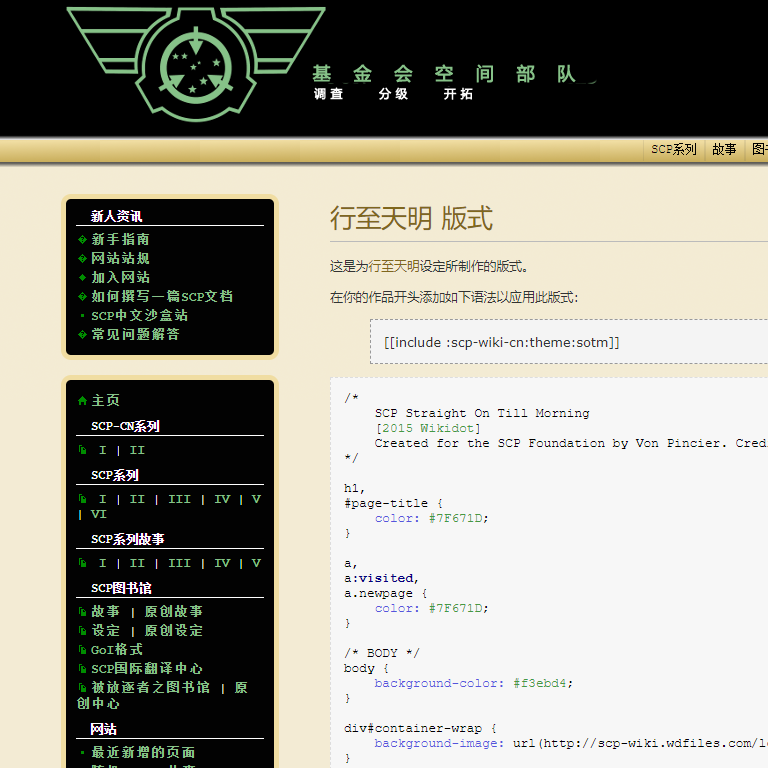
Task: Click the diamond bullet icon beside 加入网站
Action: pyautogui.click(x=82, y=278)
